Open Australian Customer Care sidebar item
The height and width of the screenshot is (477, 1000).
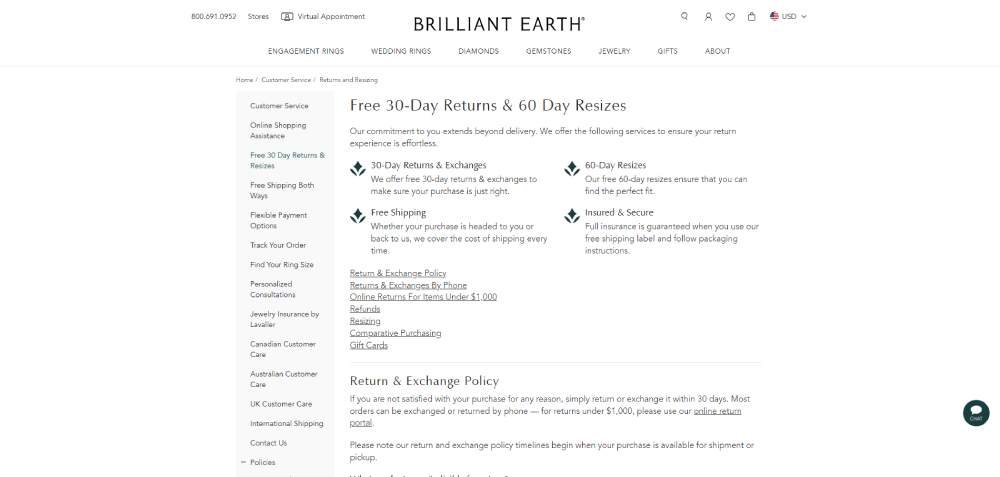point(283,379)
